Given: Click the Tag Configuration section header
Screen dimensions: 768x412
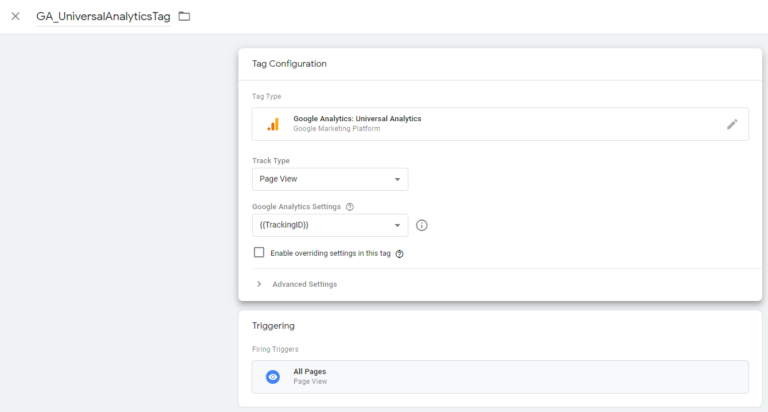Looking at the screenshot, I should [289, 64].
